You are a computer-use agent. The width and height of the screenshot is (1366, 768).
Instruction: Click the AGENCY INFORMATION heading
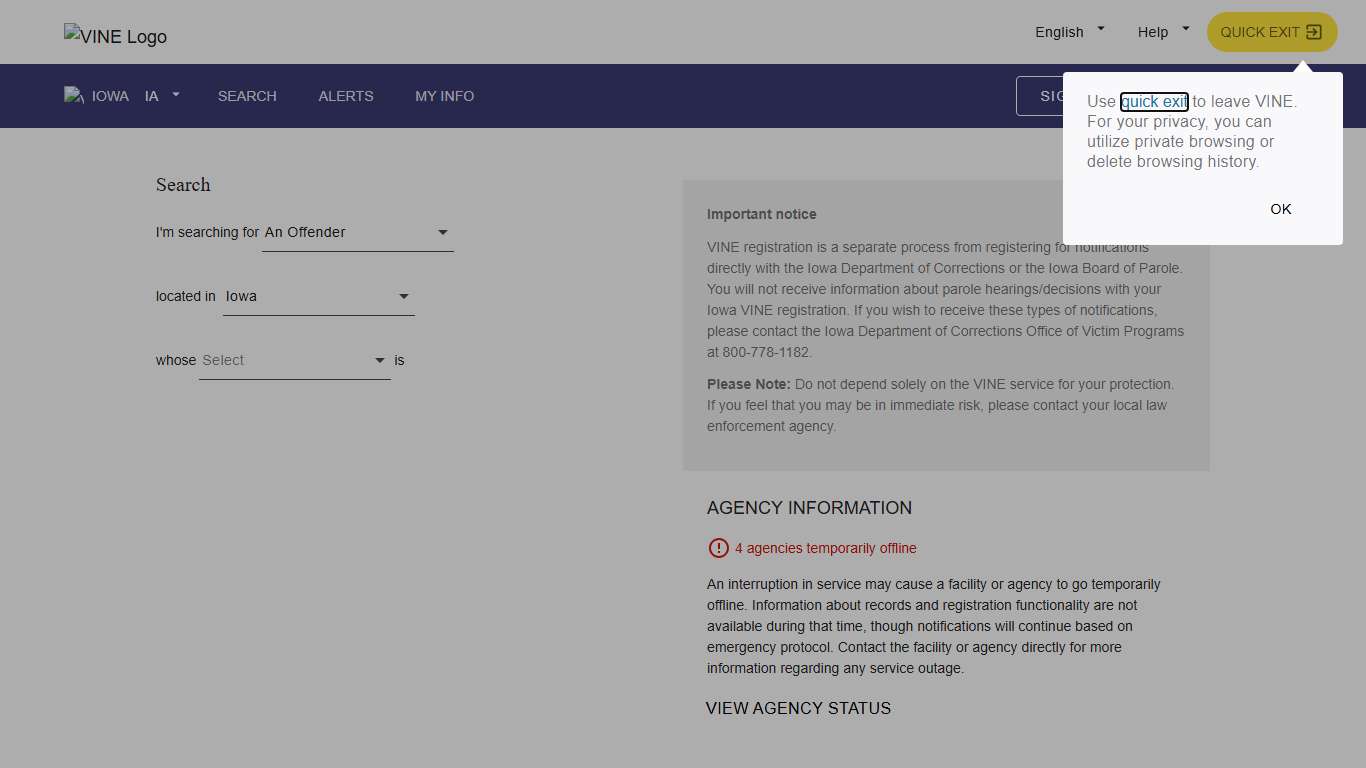809,508
